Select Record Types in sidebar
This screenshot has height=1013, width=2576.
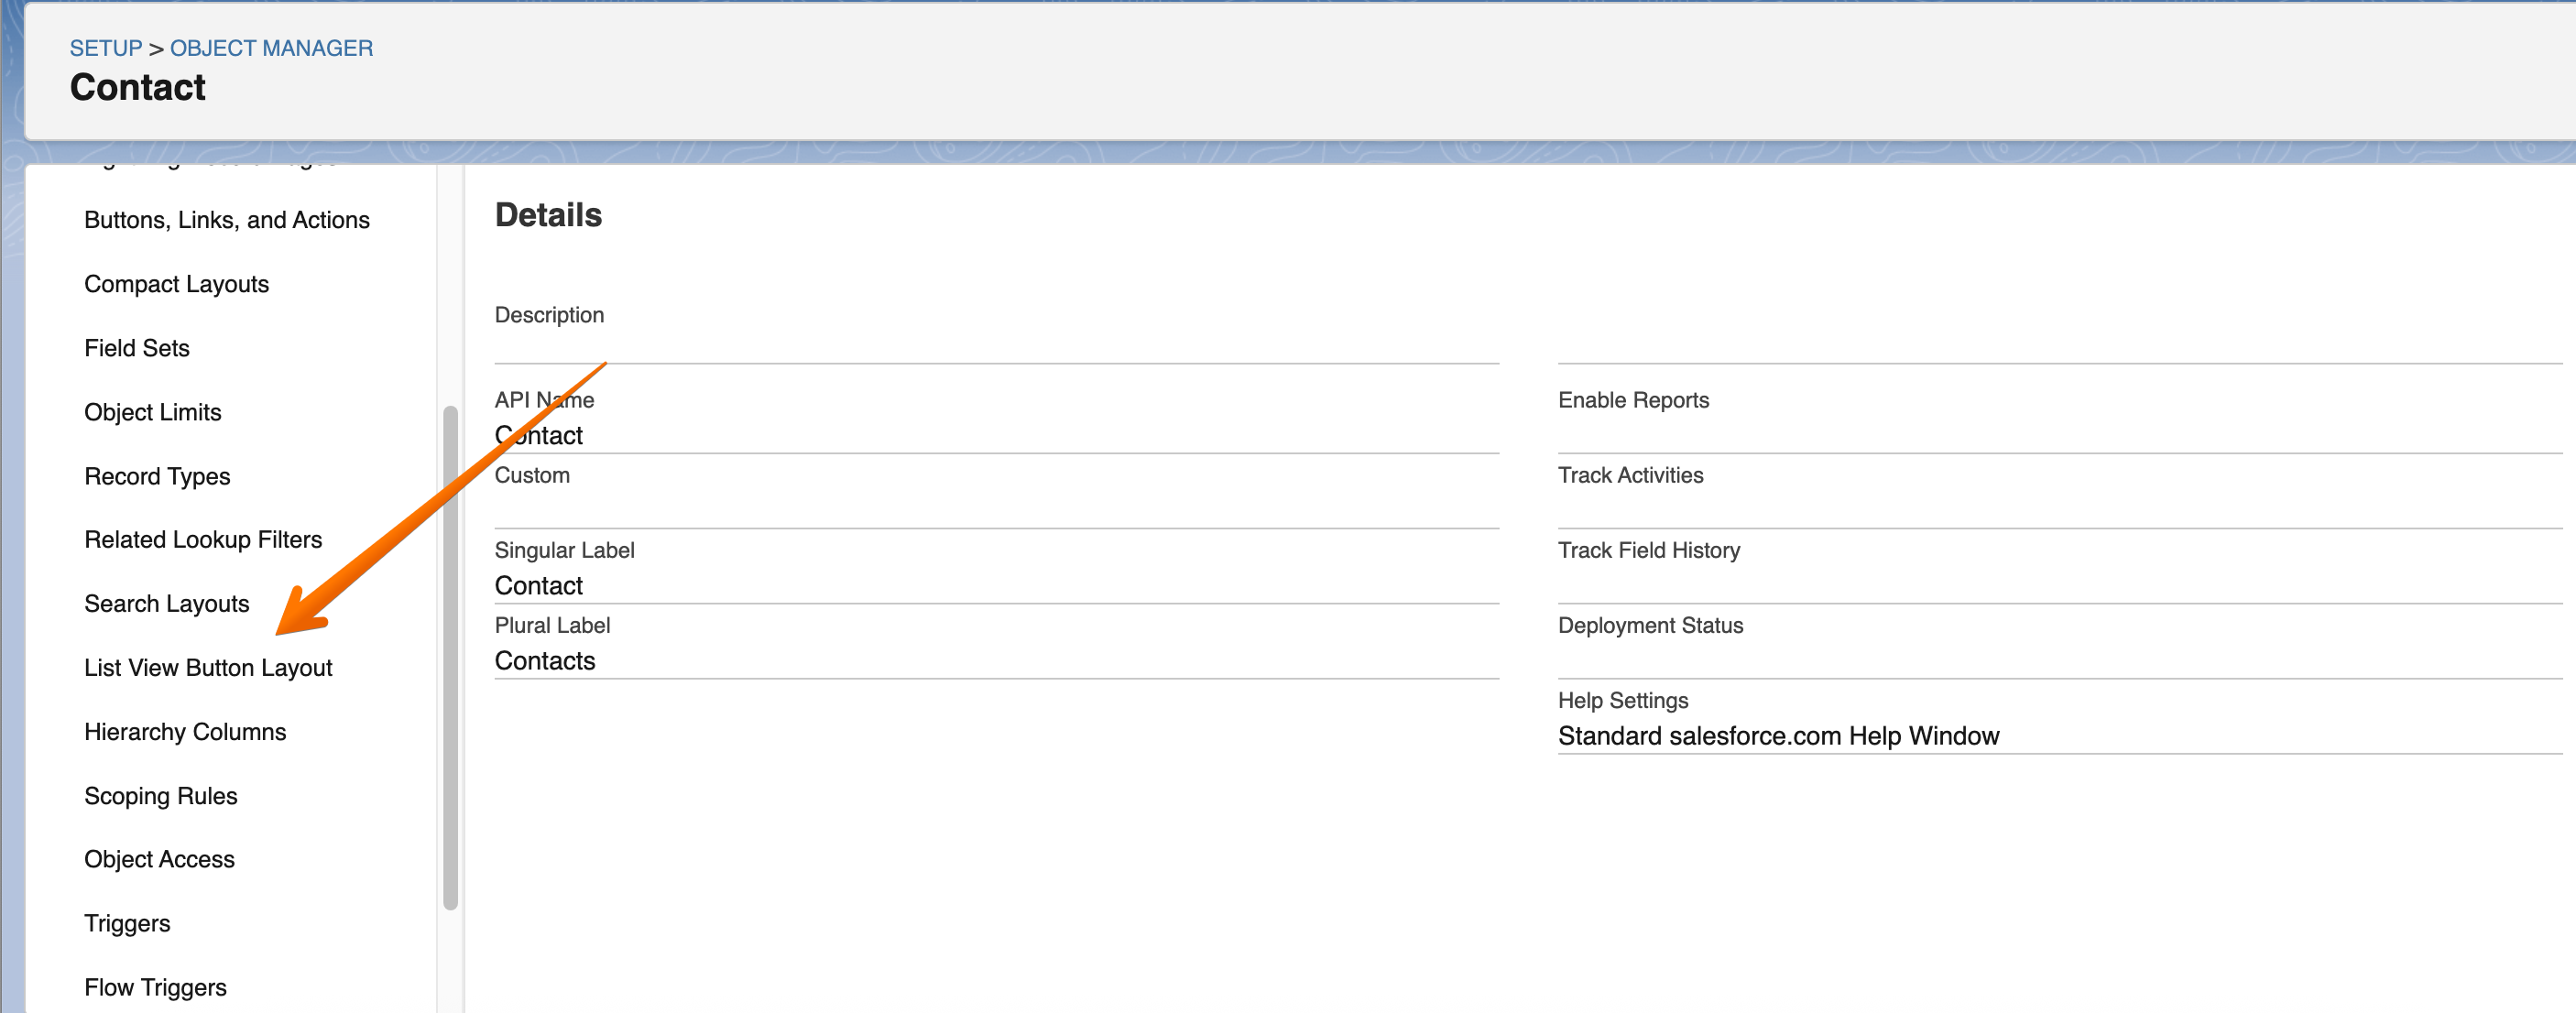157,476
